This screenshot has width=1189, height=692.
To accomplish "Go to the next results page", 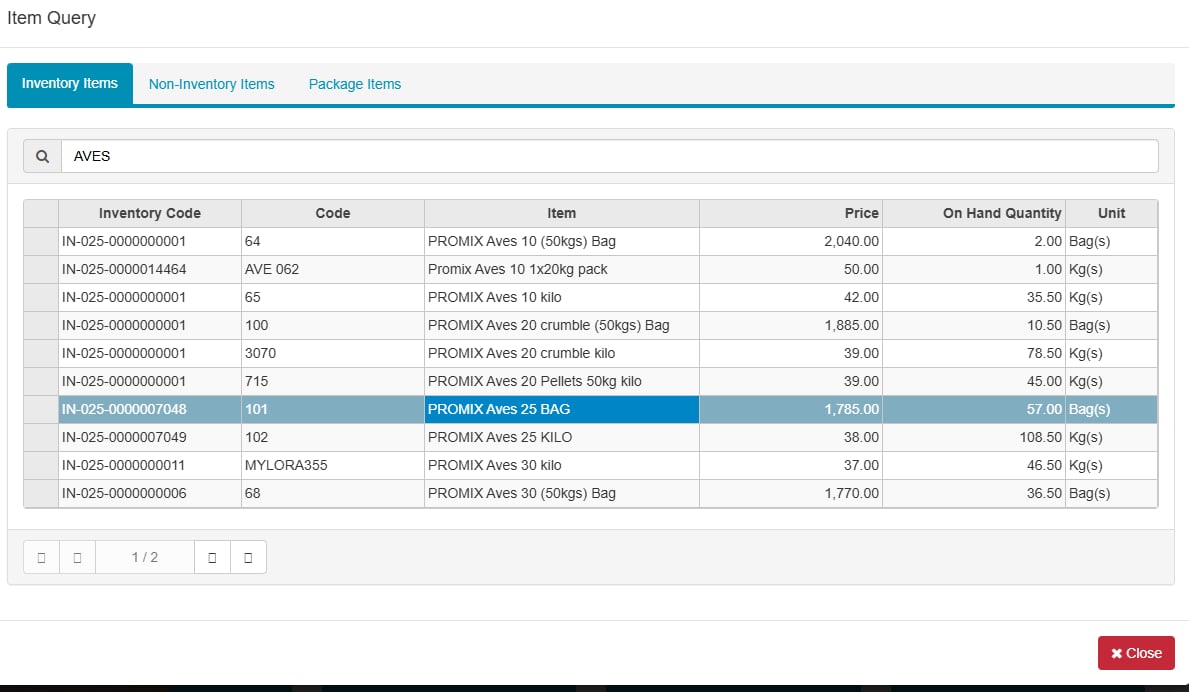I will click(212, 557).
